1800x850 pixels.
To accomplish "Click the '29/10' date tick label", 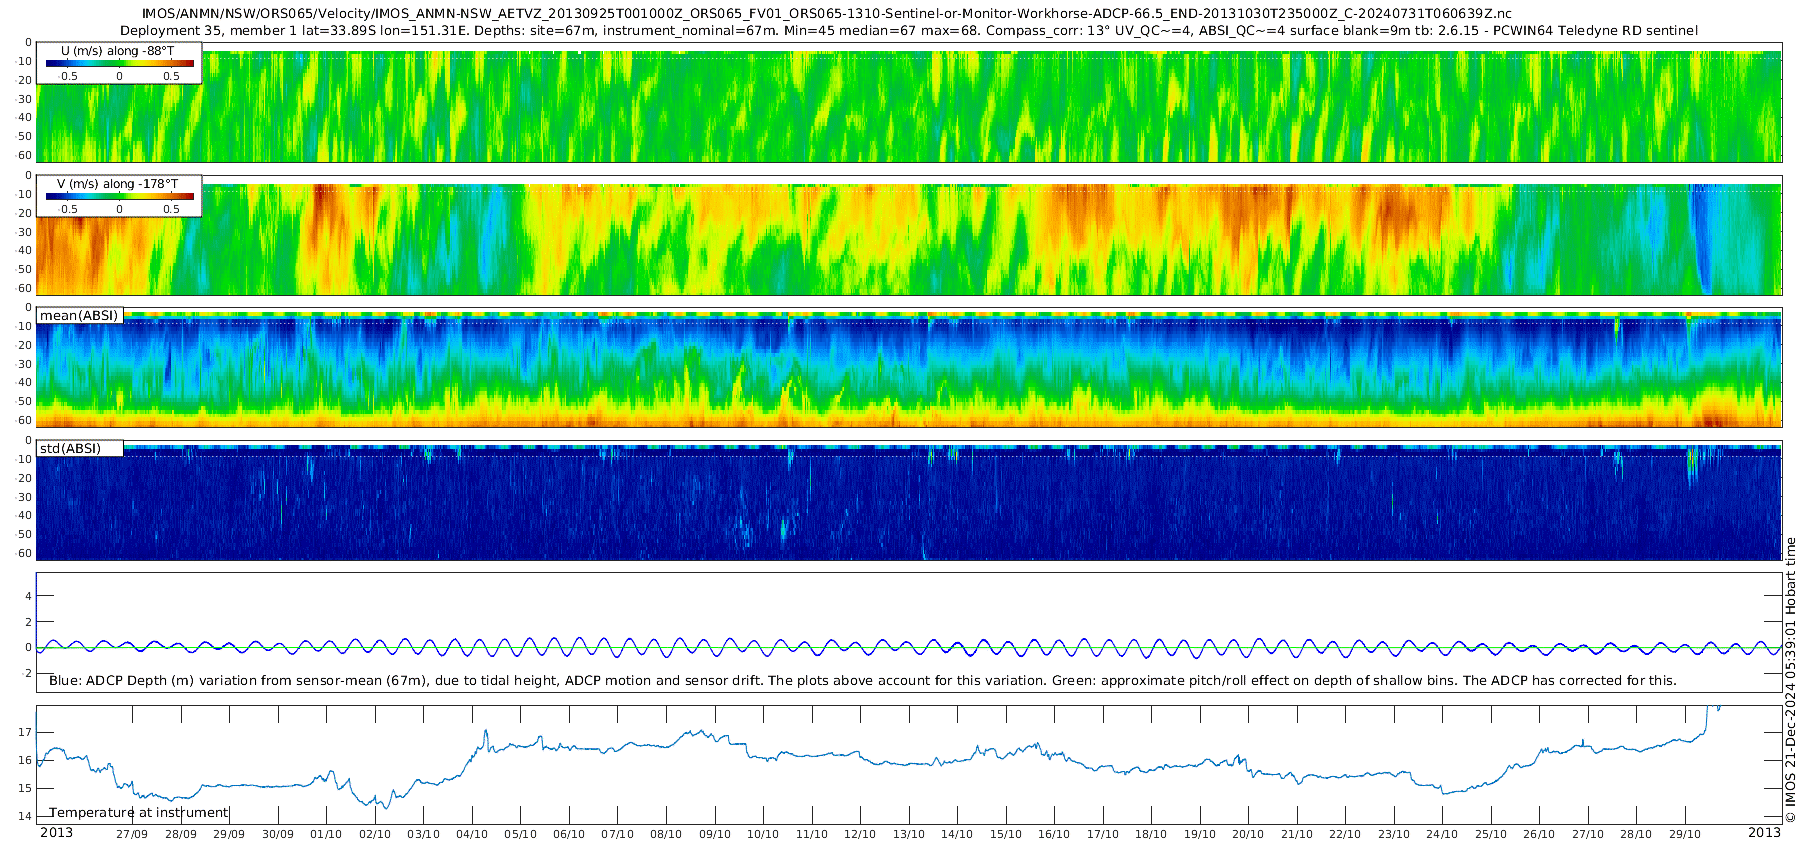I will tap(1685, 834).
